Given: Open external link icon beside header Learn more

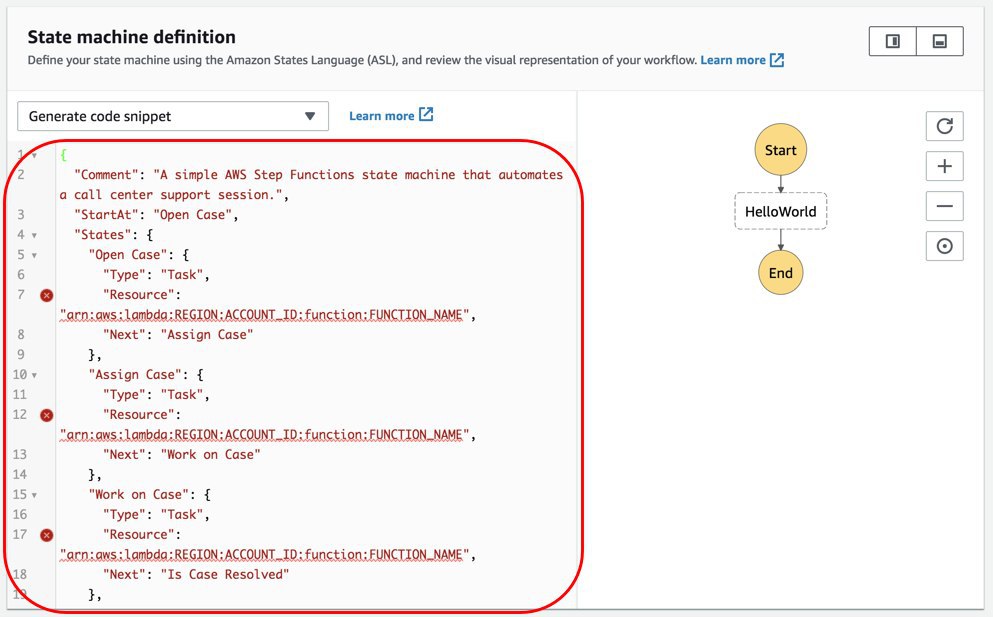Looking at the screenshot, I should pos(777,60).
